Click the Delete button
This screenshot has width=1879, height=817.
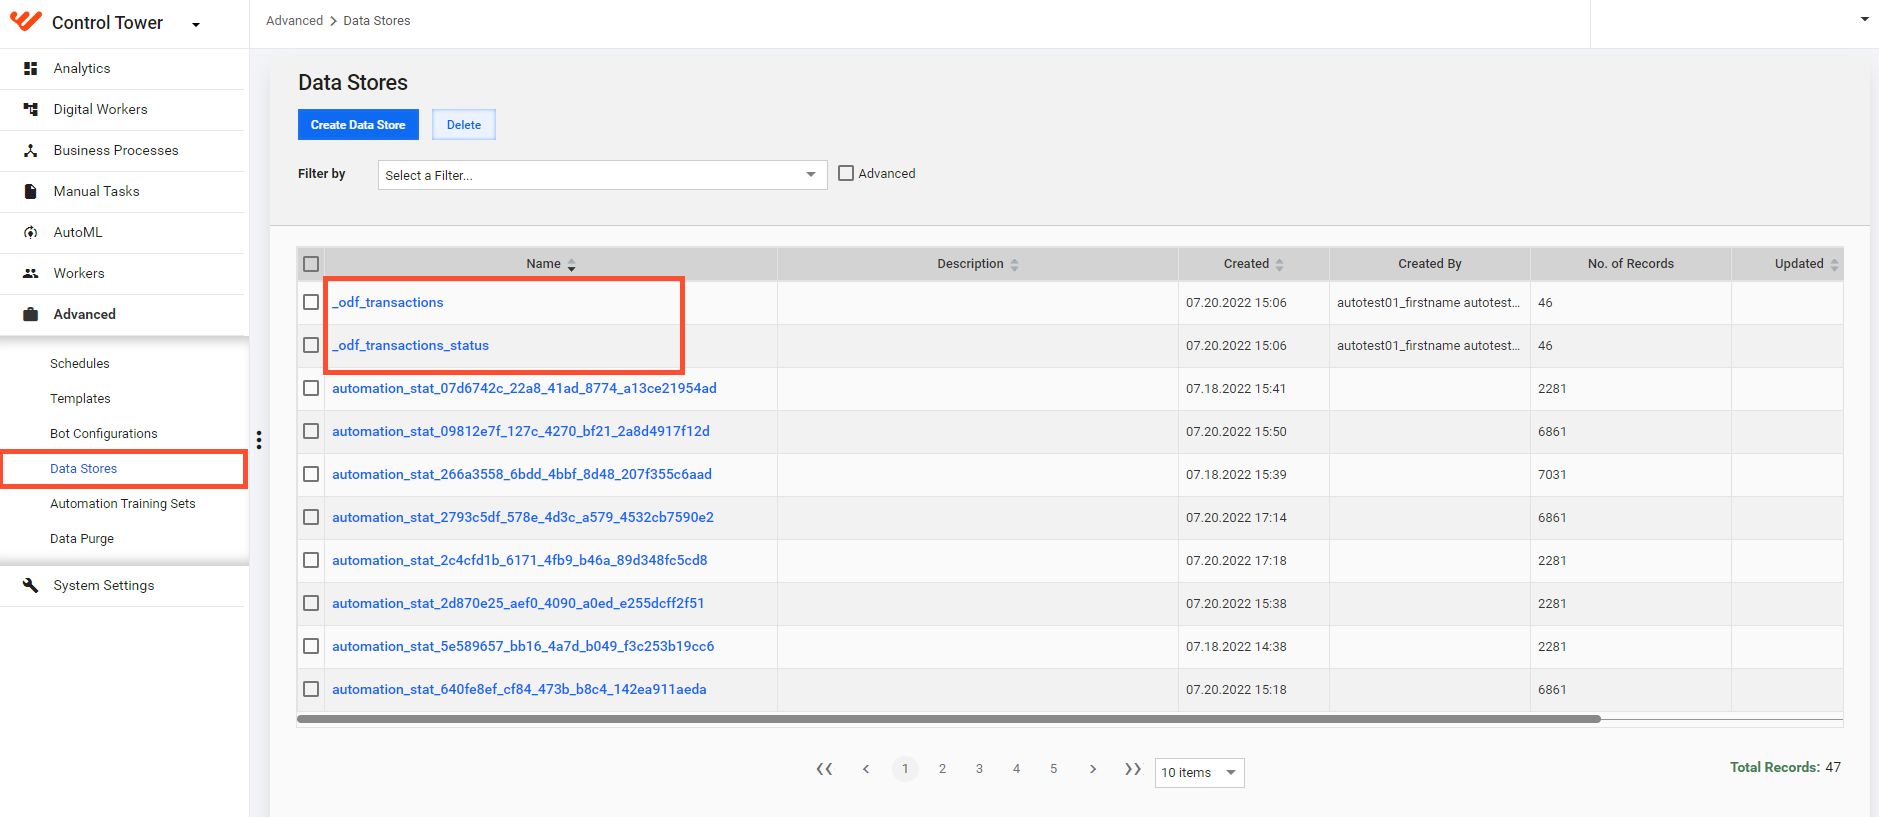(464, 125)
